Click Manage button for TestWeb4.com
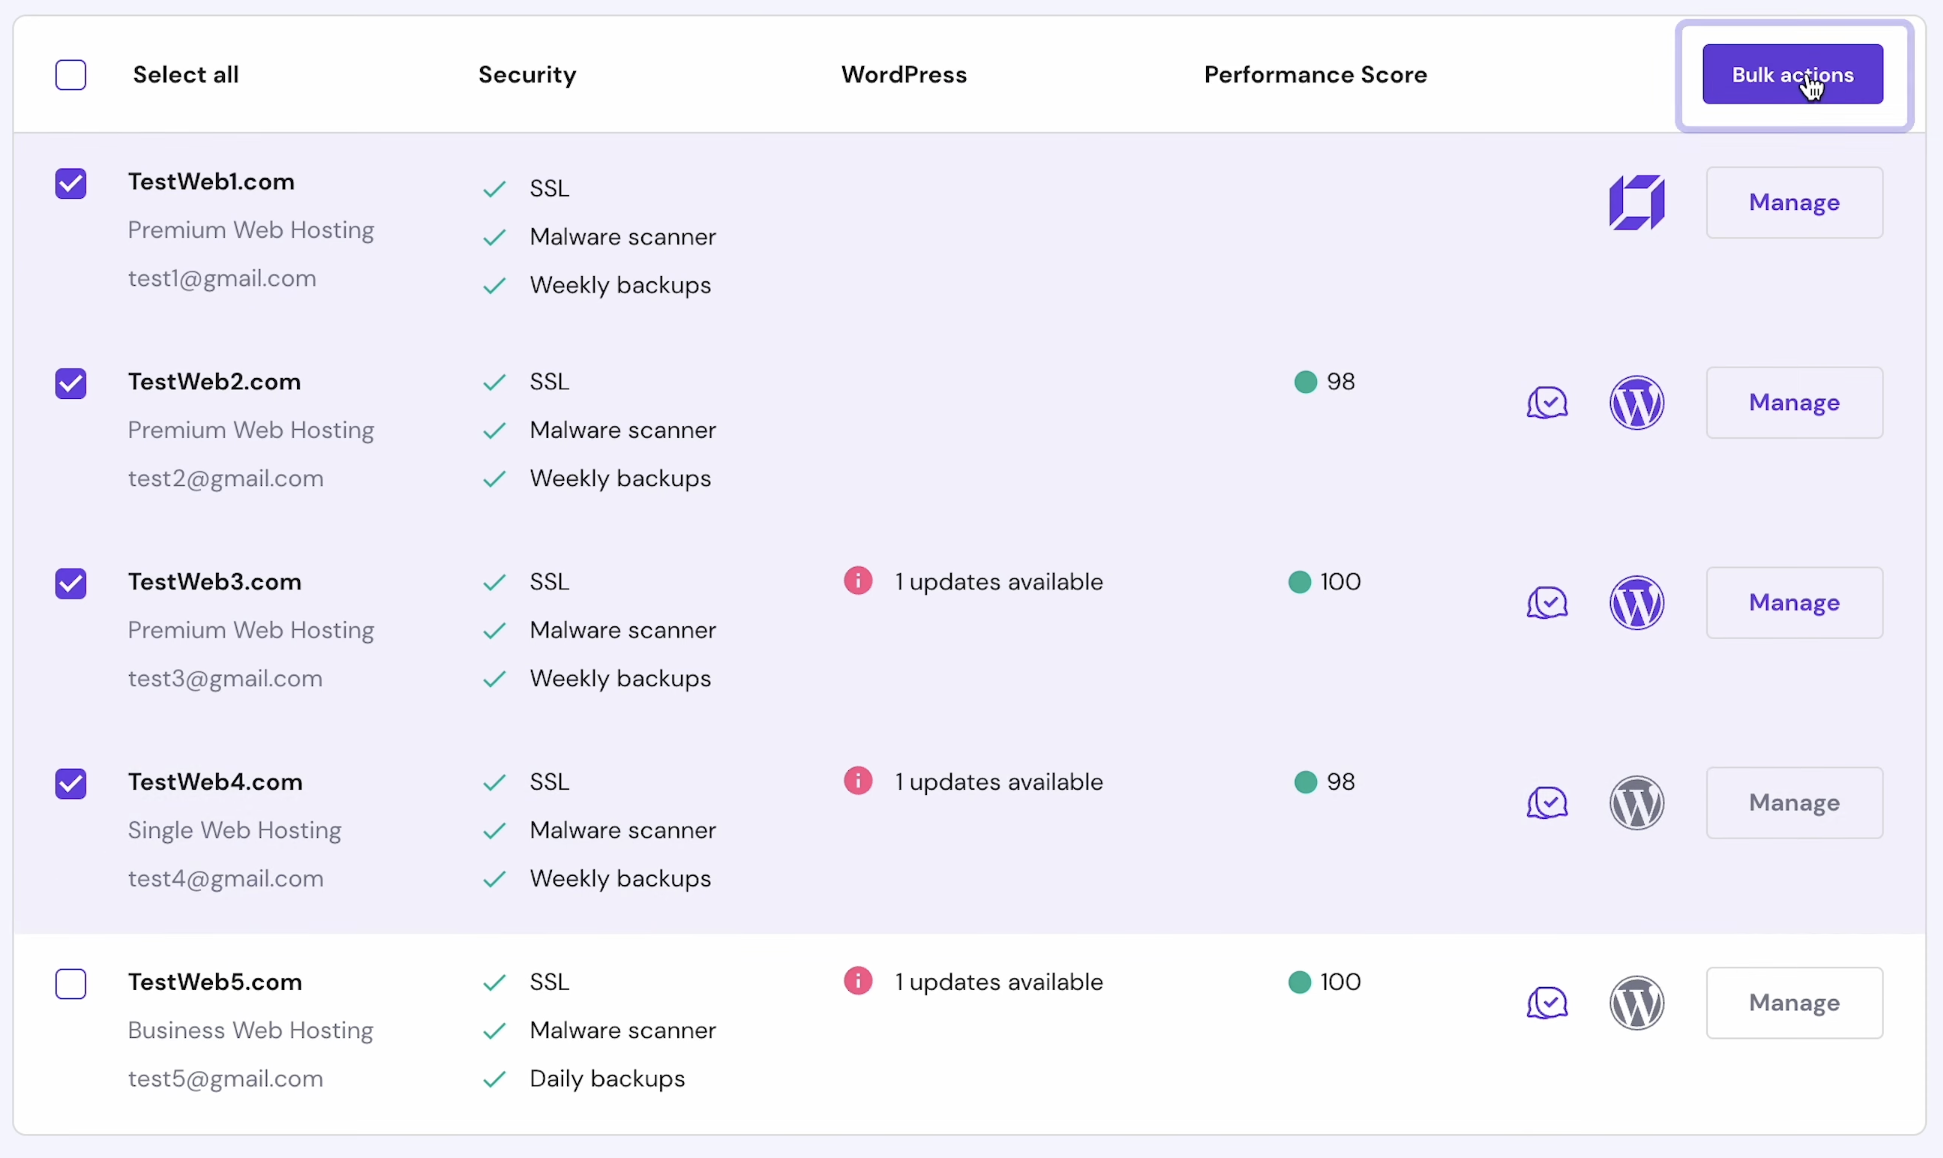This screenshot has width=1943, height=1158. 1794,803
